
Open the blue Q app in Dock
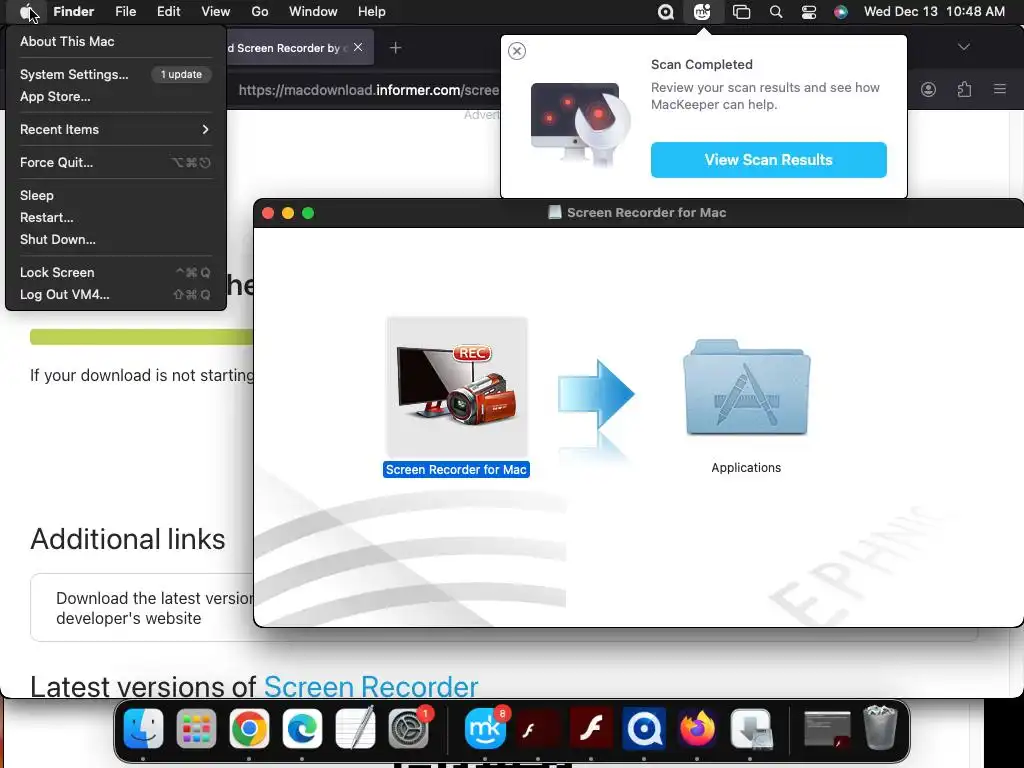pos(644,728)
